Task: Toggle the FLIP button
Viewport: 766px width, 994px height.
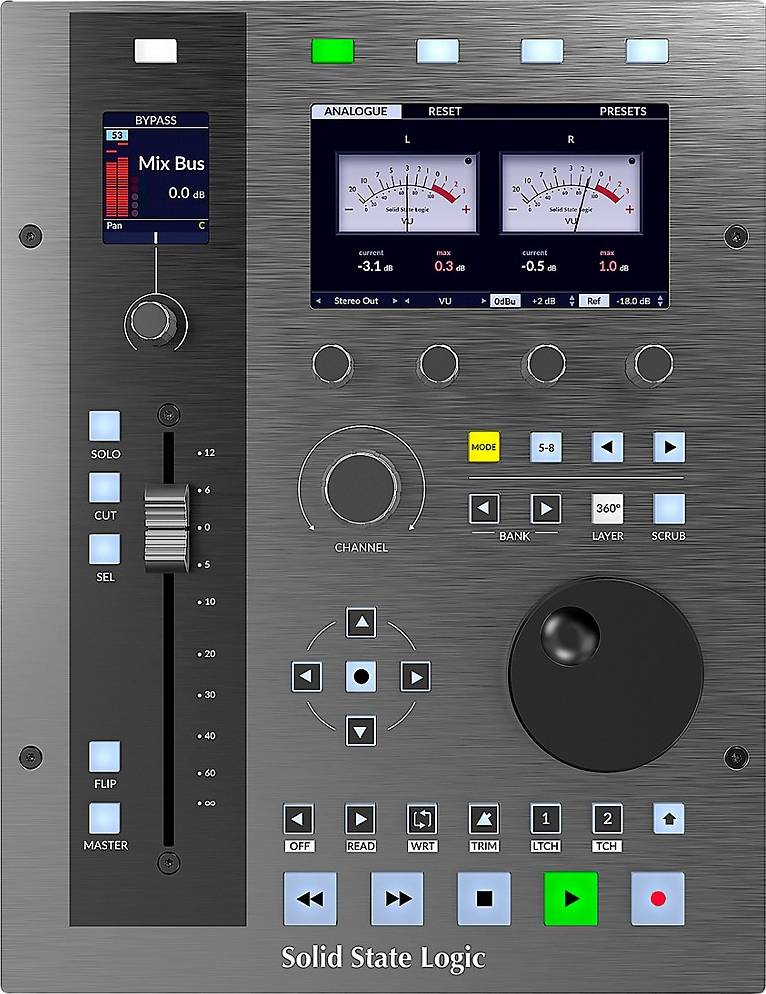Action: (105, 756)
